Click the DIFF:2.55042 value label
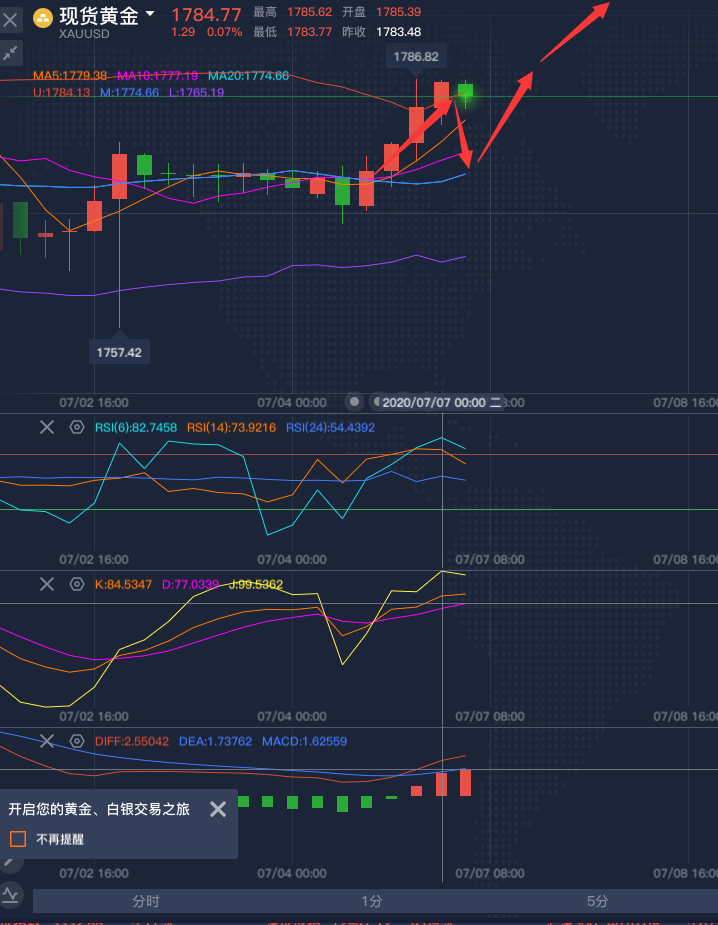 click(132, 741)
